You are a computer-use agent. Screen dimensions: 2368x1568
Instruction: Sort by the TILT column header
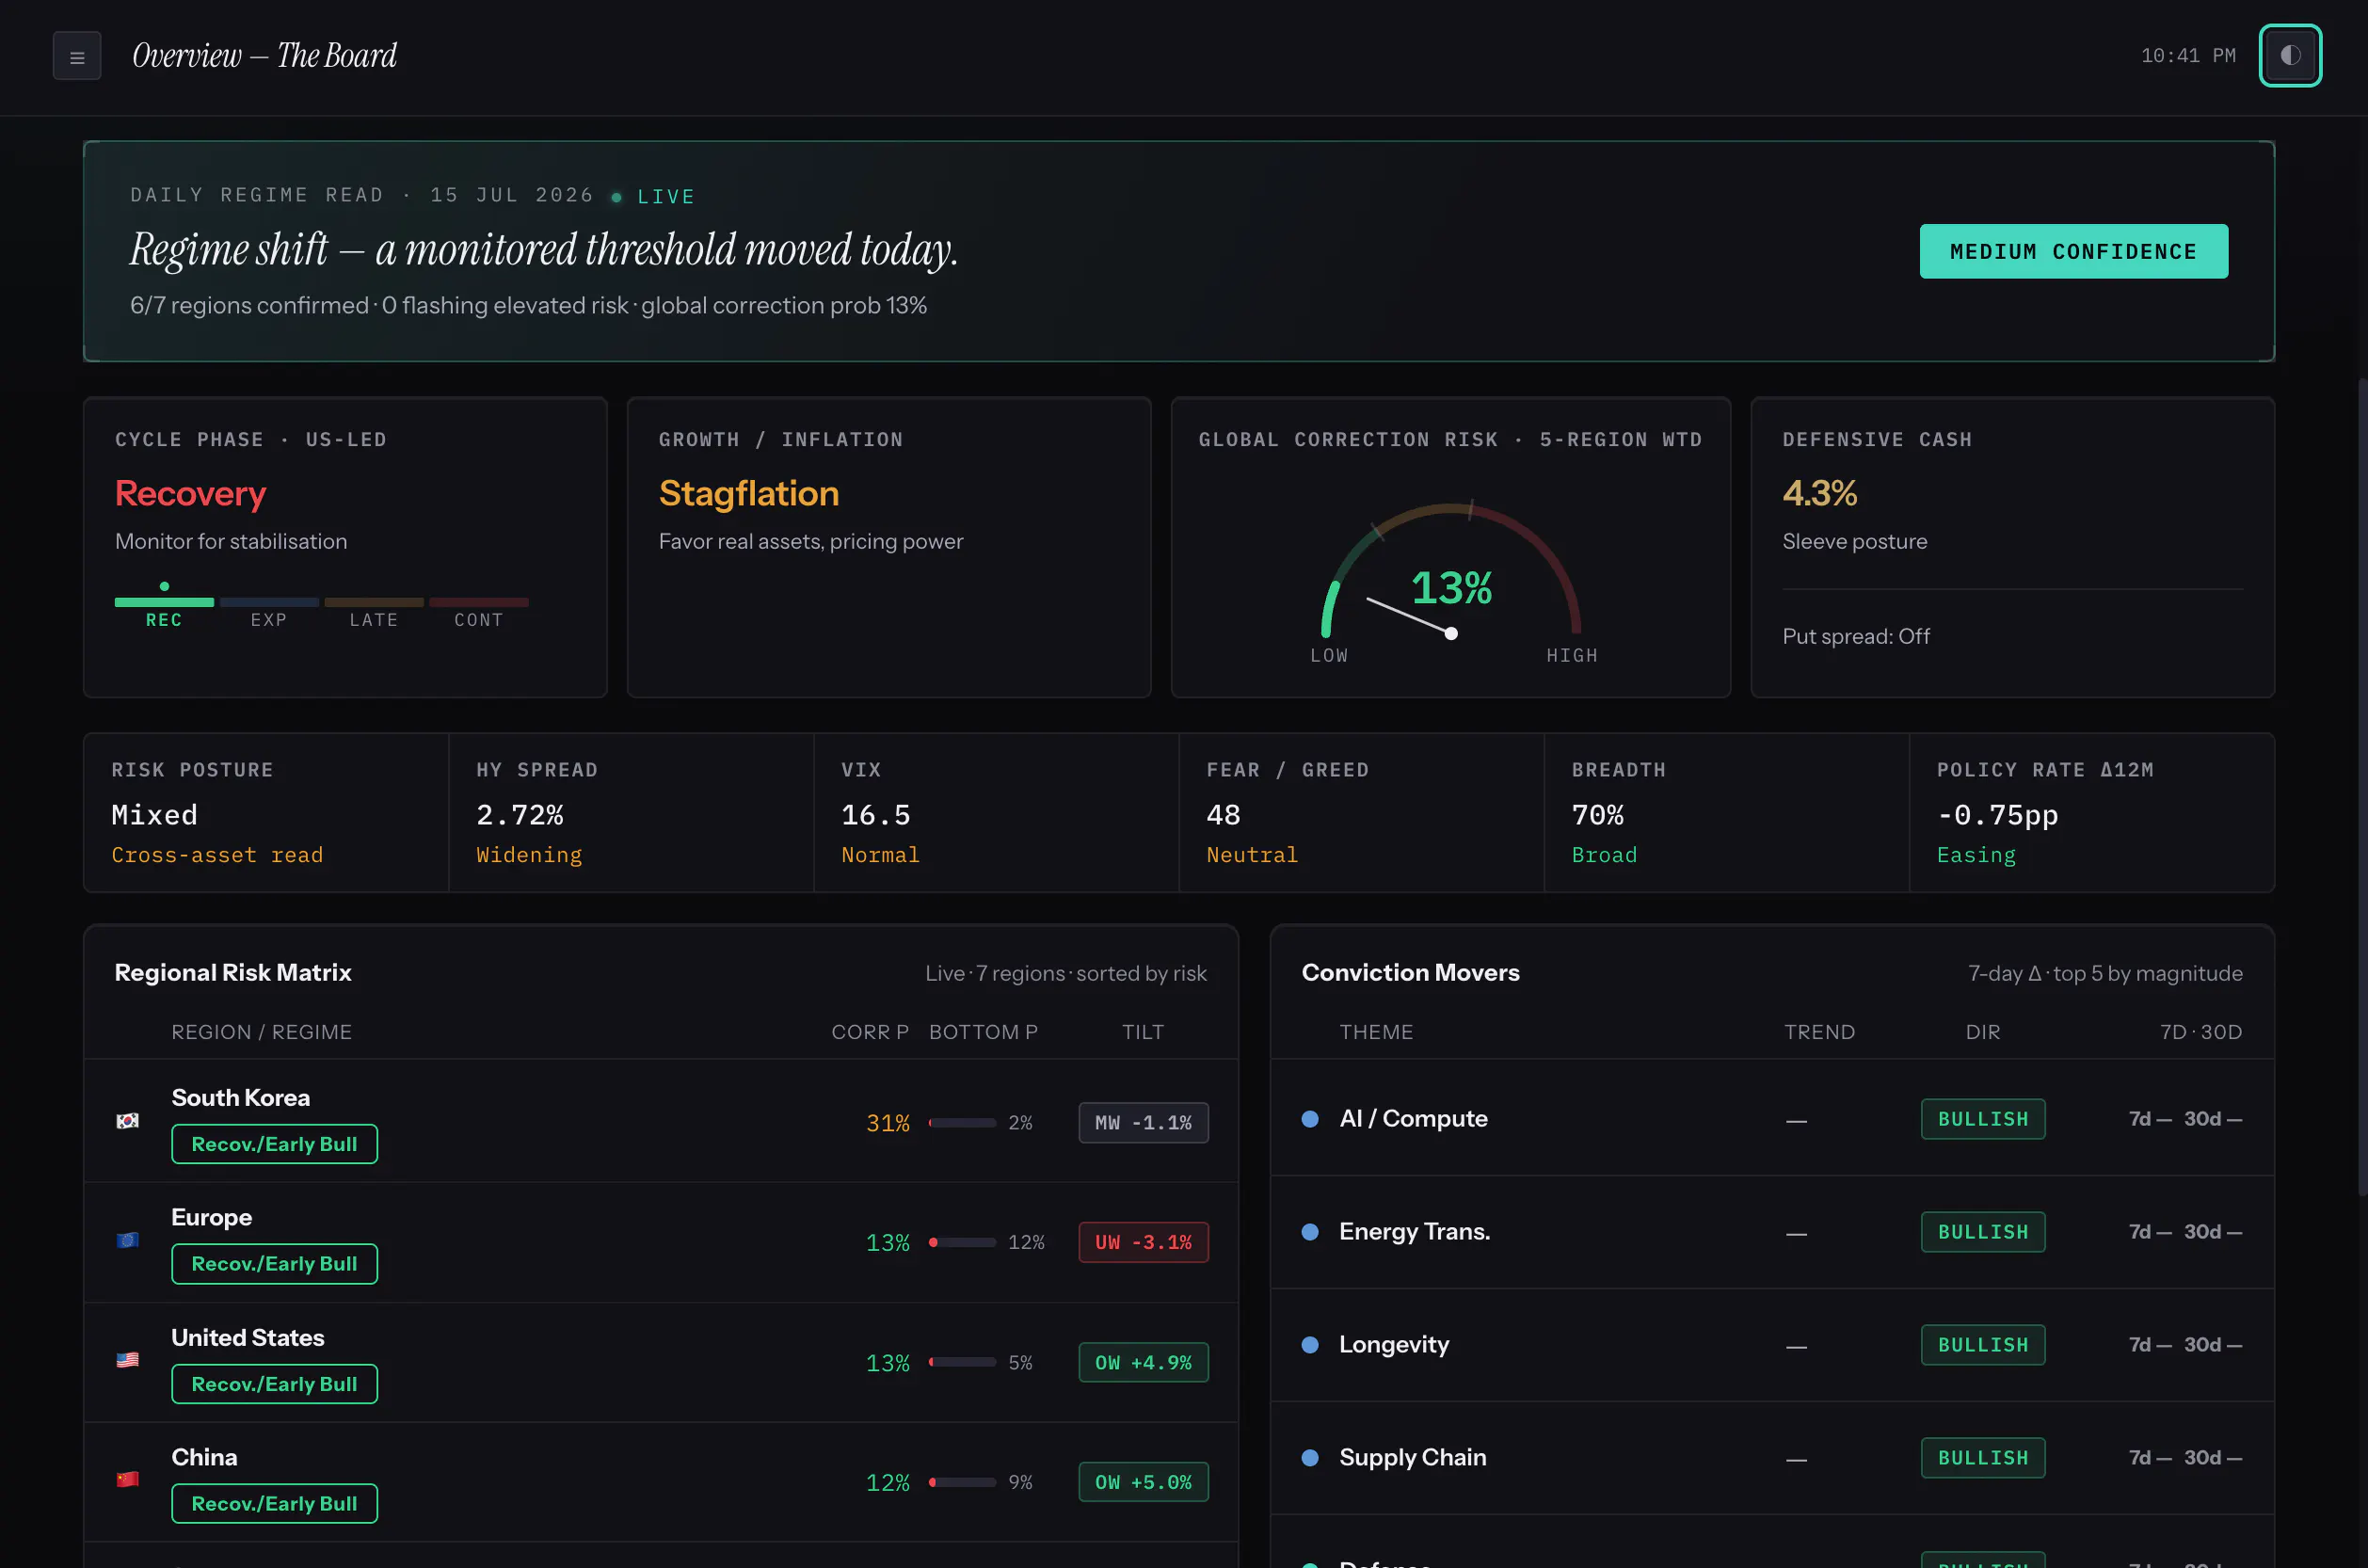coord(1143,1032)
